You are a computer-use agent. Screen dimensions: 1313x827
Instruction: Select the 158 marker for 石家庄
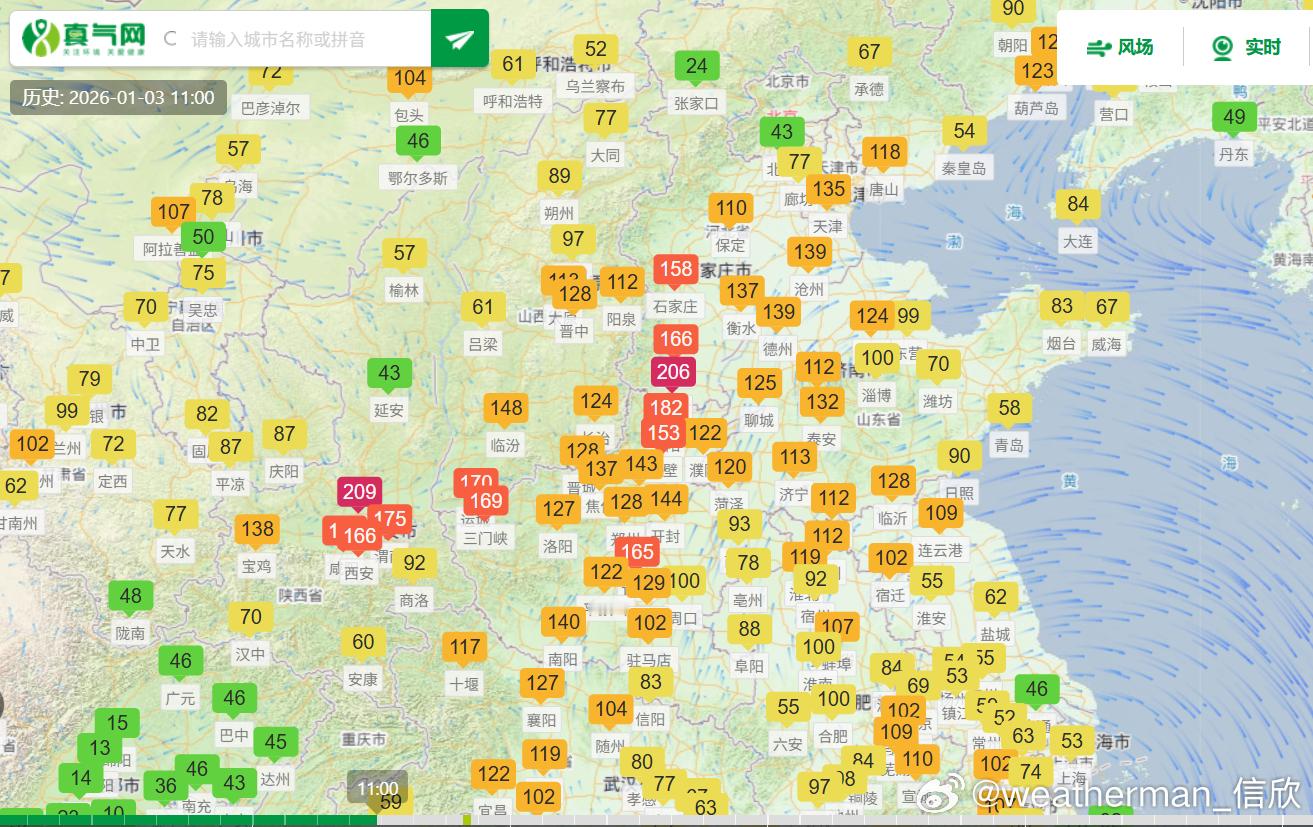[676, 270]
